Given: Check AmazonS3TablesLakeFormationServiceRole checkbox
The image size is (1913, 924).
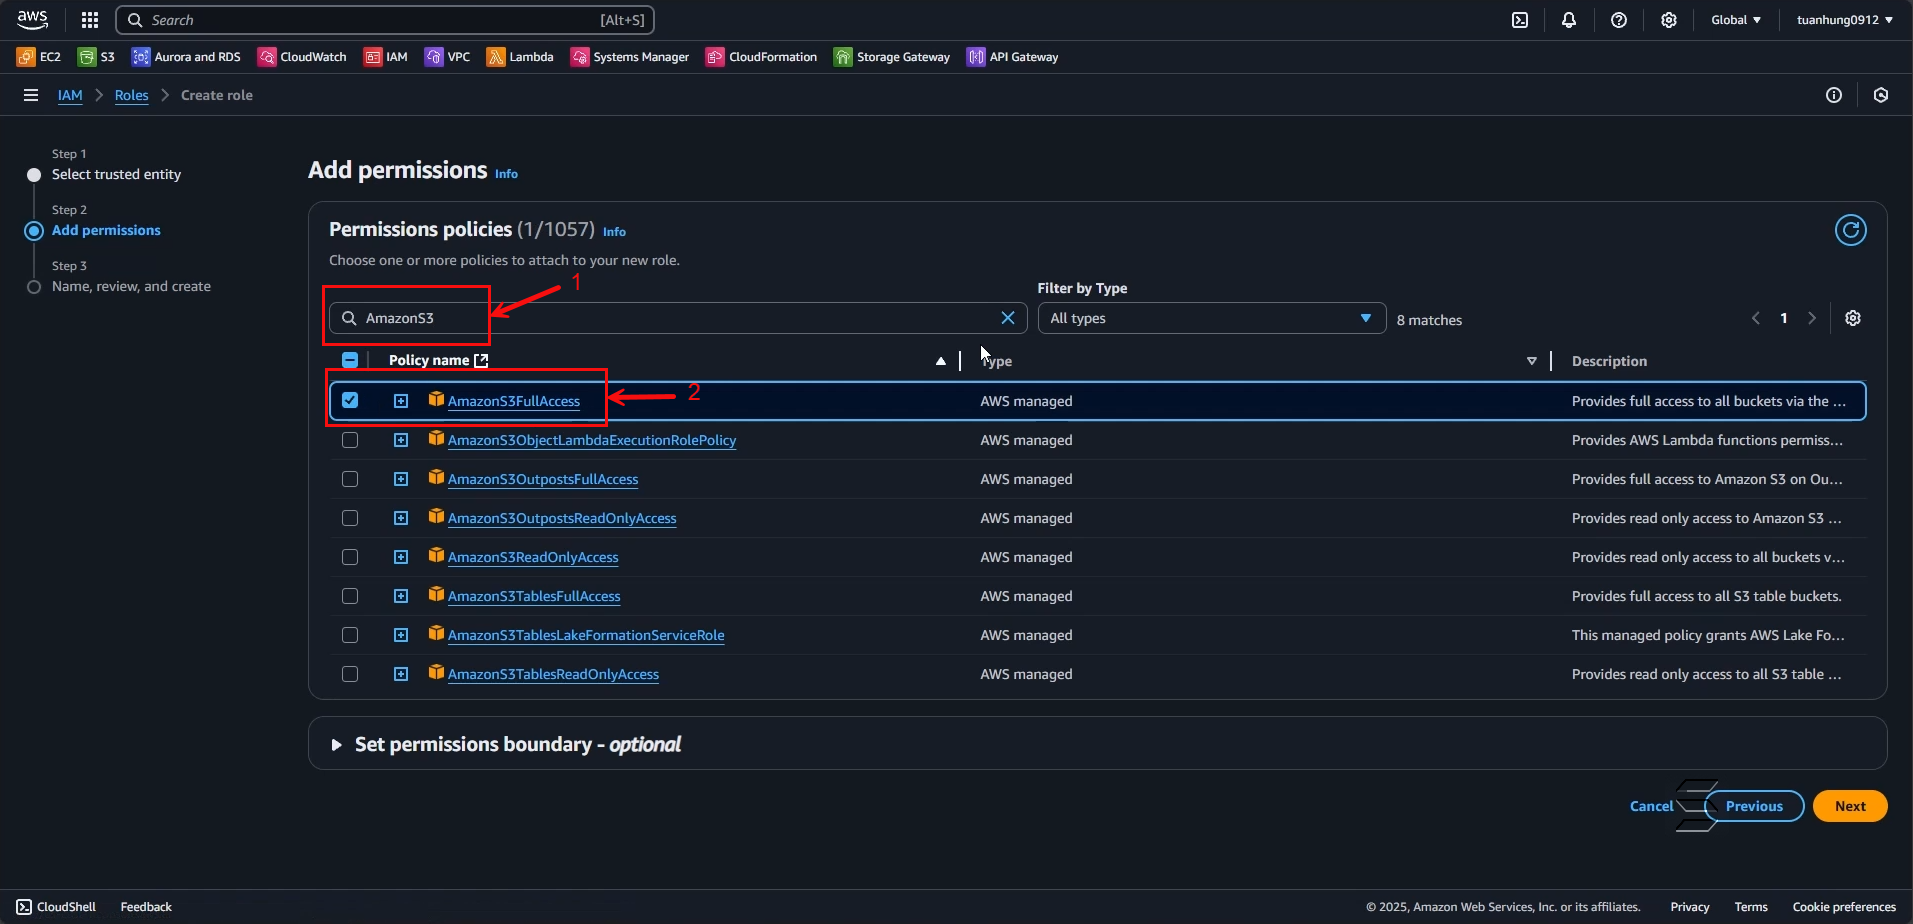Looking at the screenshot, I should click(350, 635).
